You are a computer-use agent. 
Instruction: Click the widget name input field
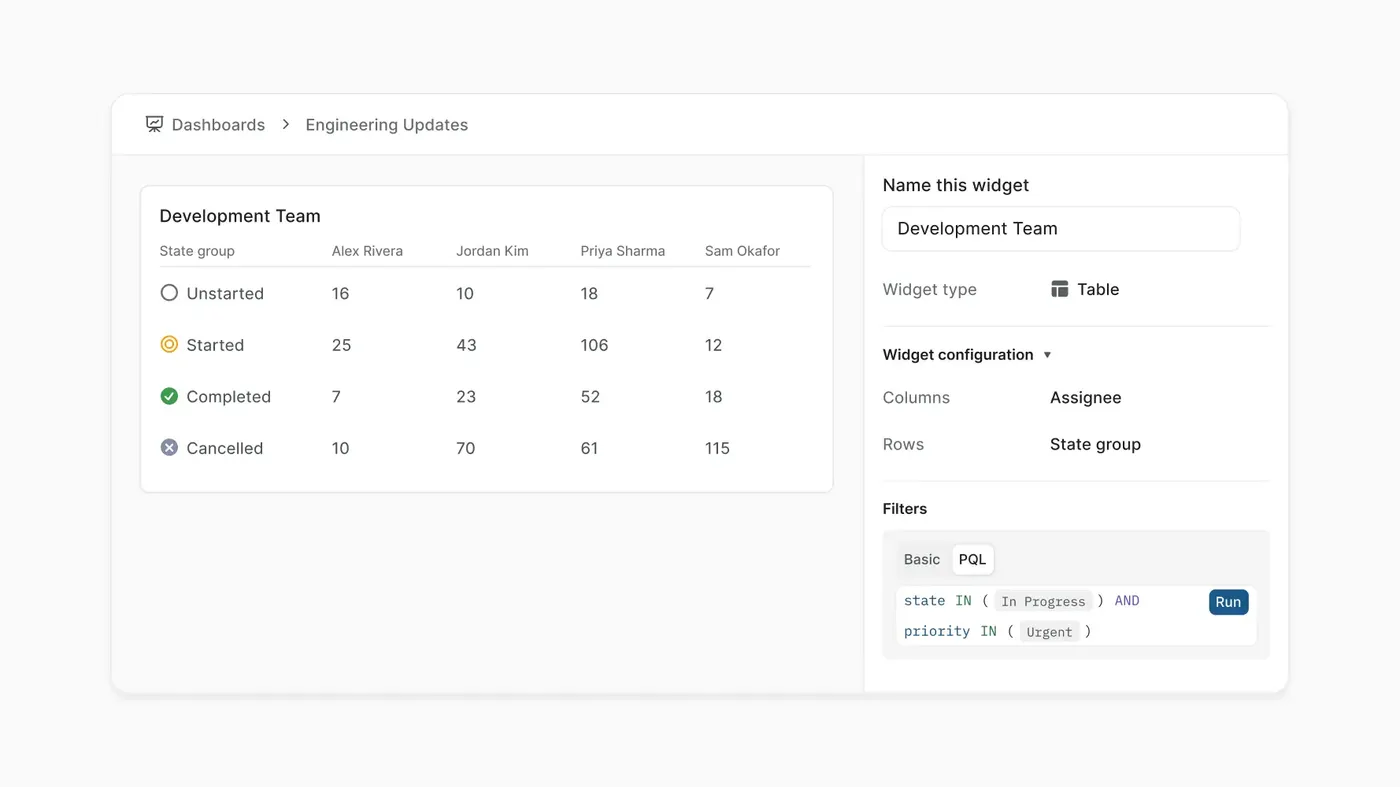pos(1061,229)
